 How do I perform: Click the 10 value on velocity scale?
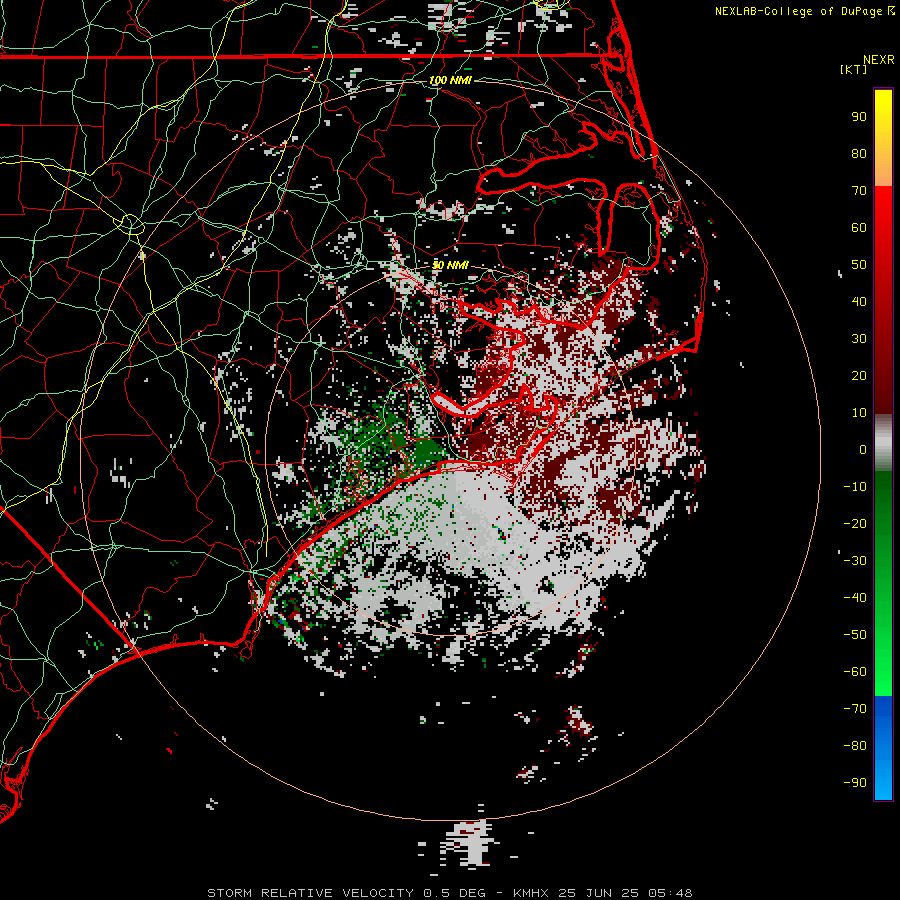click(859, 413)
